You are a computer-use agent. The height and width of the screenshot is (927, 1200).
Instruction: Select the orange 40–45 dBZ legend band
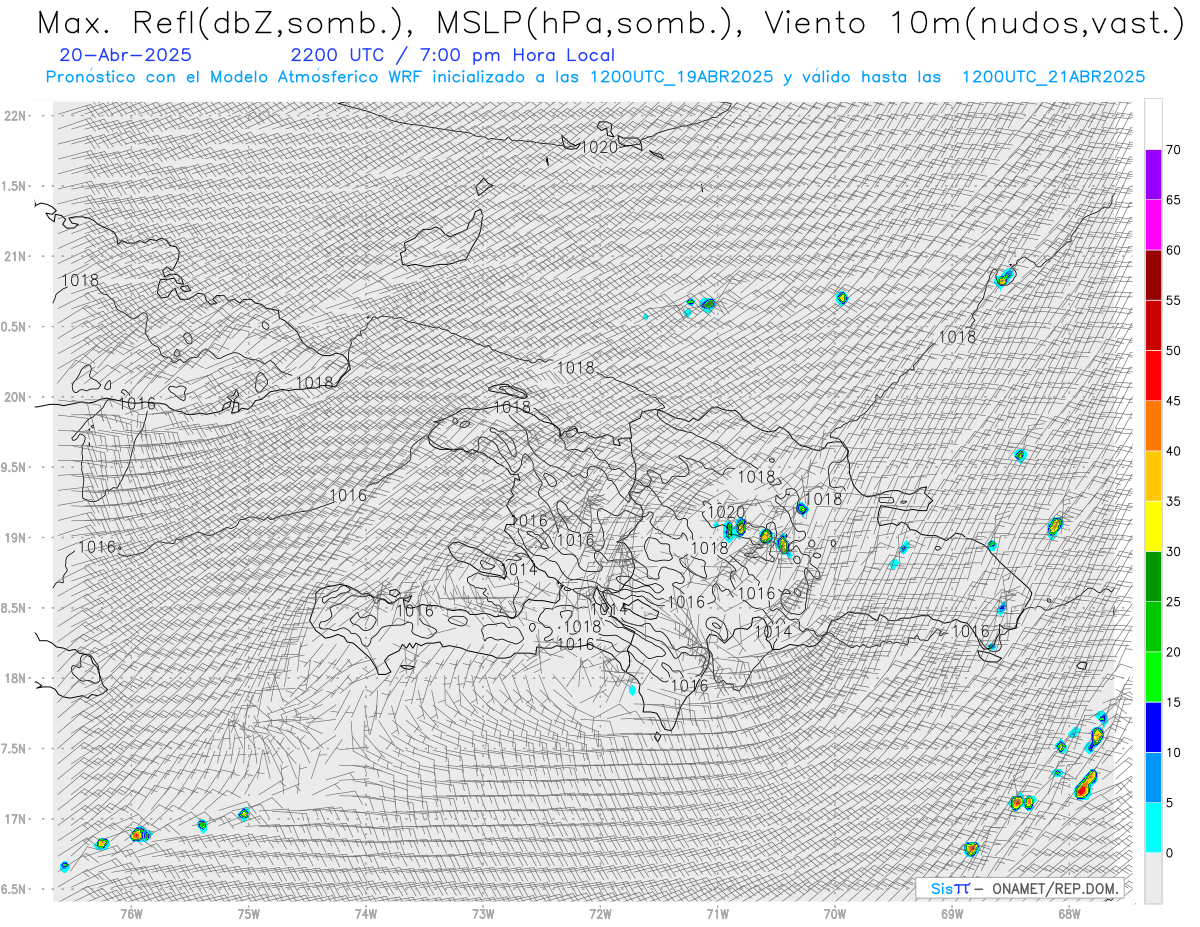click(1153, 426)
